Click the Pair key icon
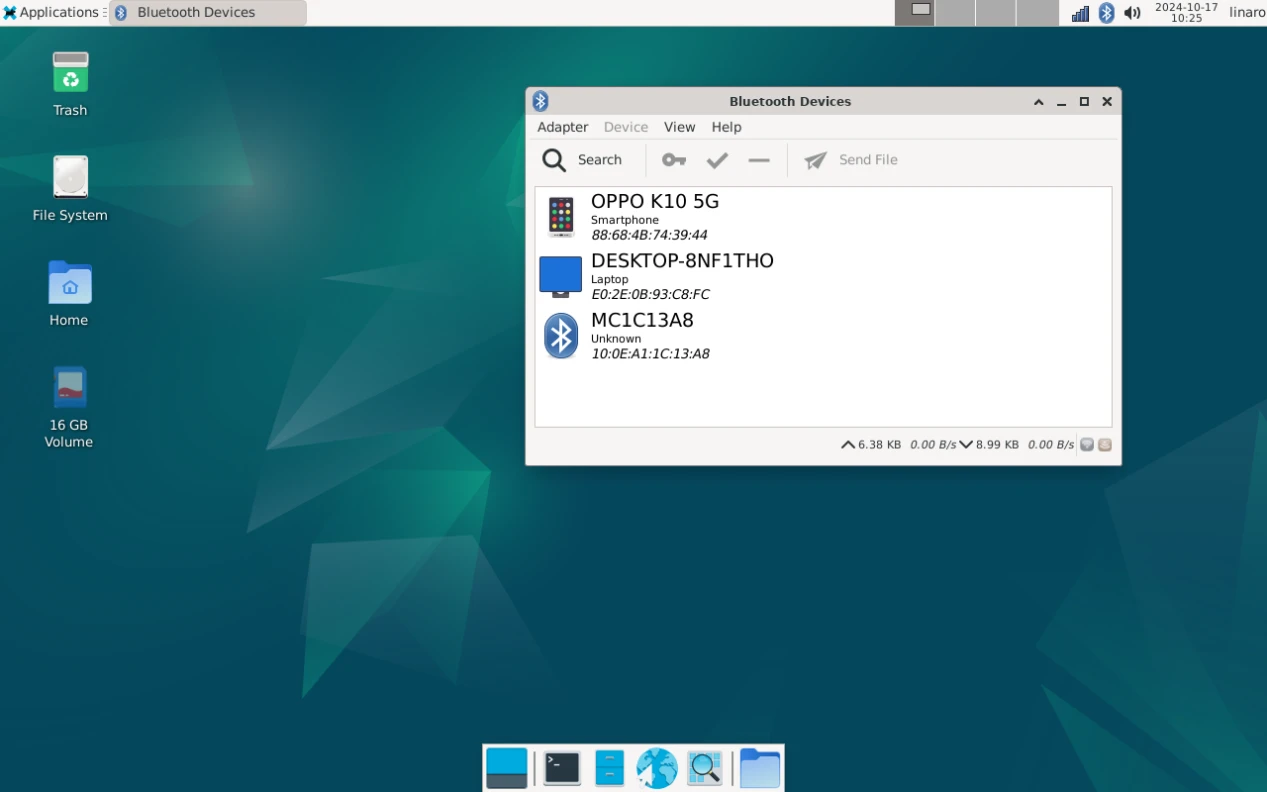Viewport: 1267px width, 792px height. tap(674, 160)
